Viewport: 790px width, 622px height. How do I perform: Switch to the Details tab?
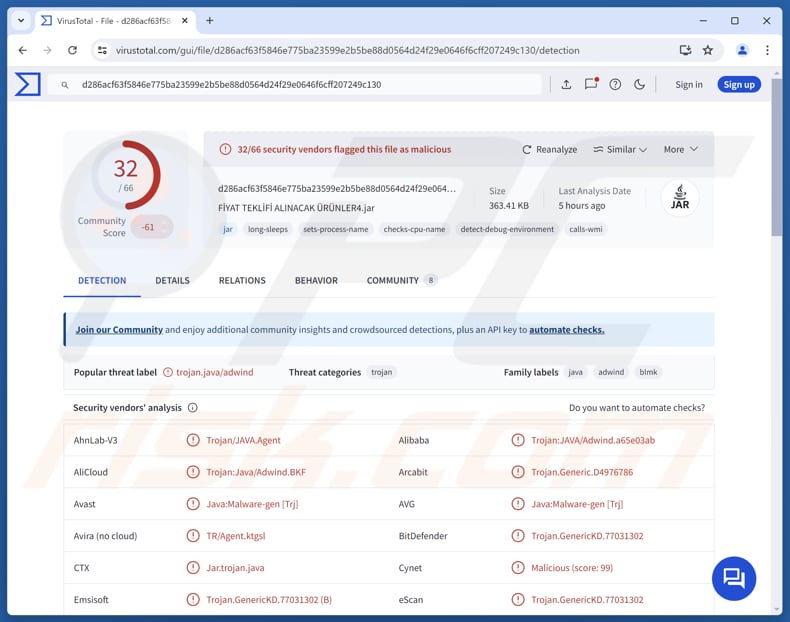tap(172, 281)
